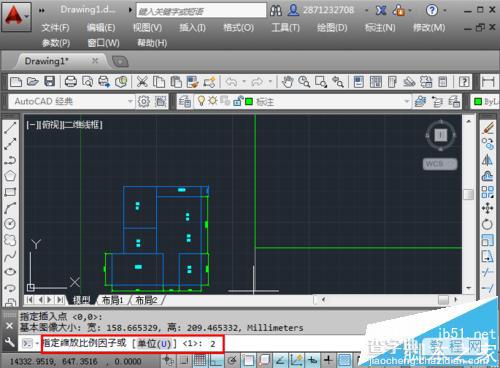Select the Move modify tool
Image resolution: width=500 pixels, height=368 pixels.
point(487,208)
